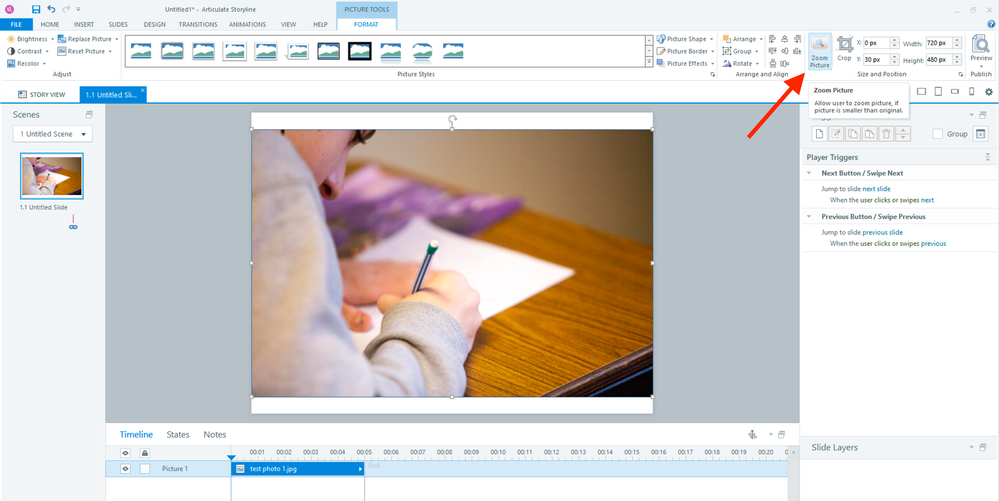Click the STORY VIEW button
The image size is (999, 501).
coord(42,94)
